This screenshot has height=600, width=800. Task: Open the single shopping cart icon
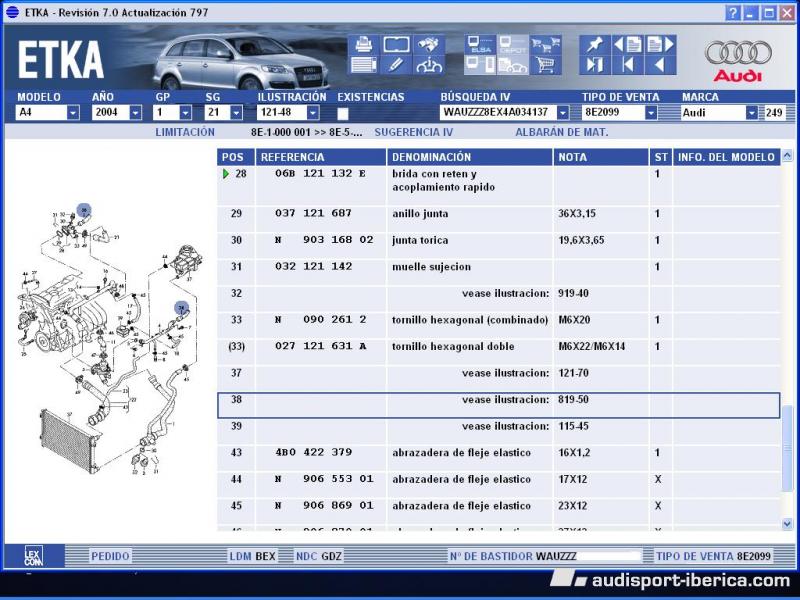[x=545, y=65]
